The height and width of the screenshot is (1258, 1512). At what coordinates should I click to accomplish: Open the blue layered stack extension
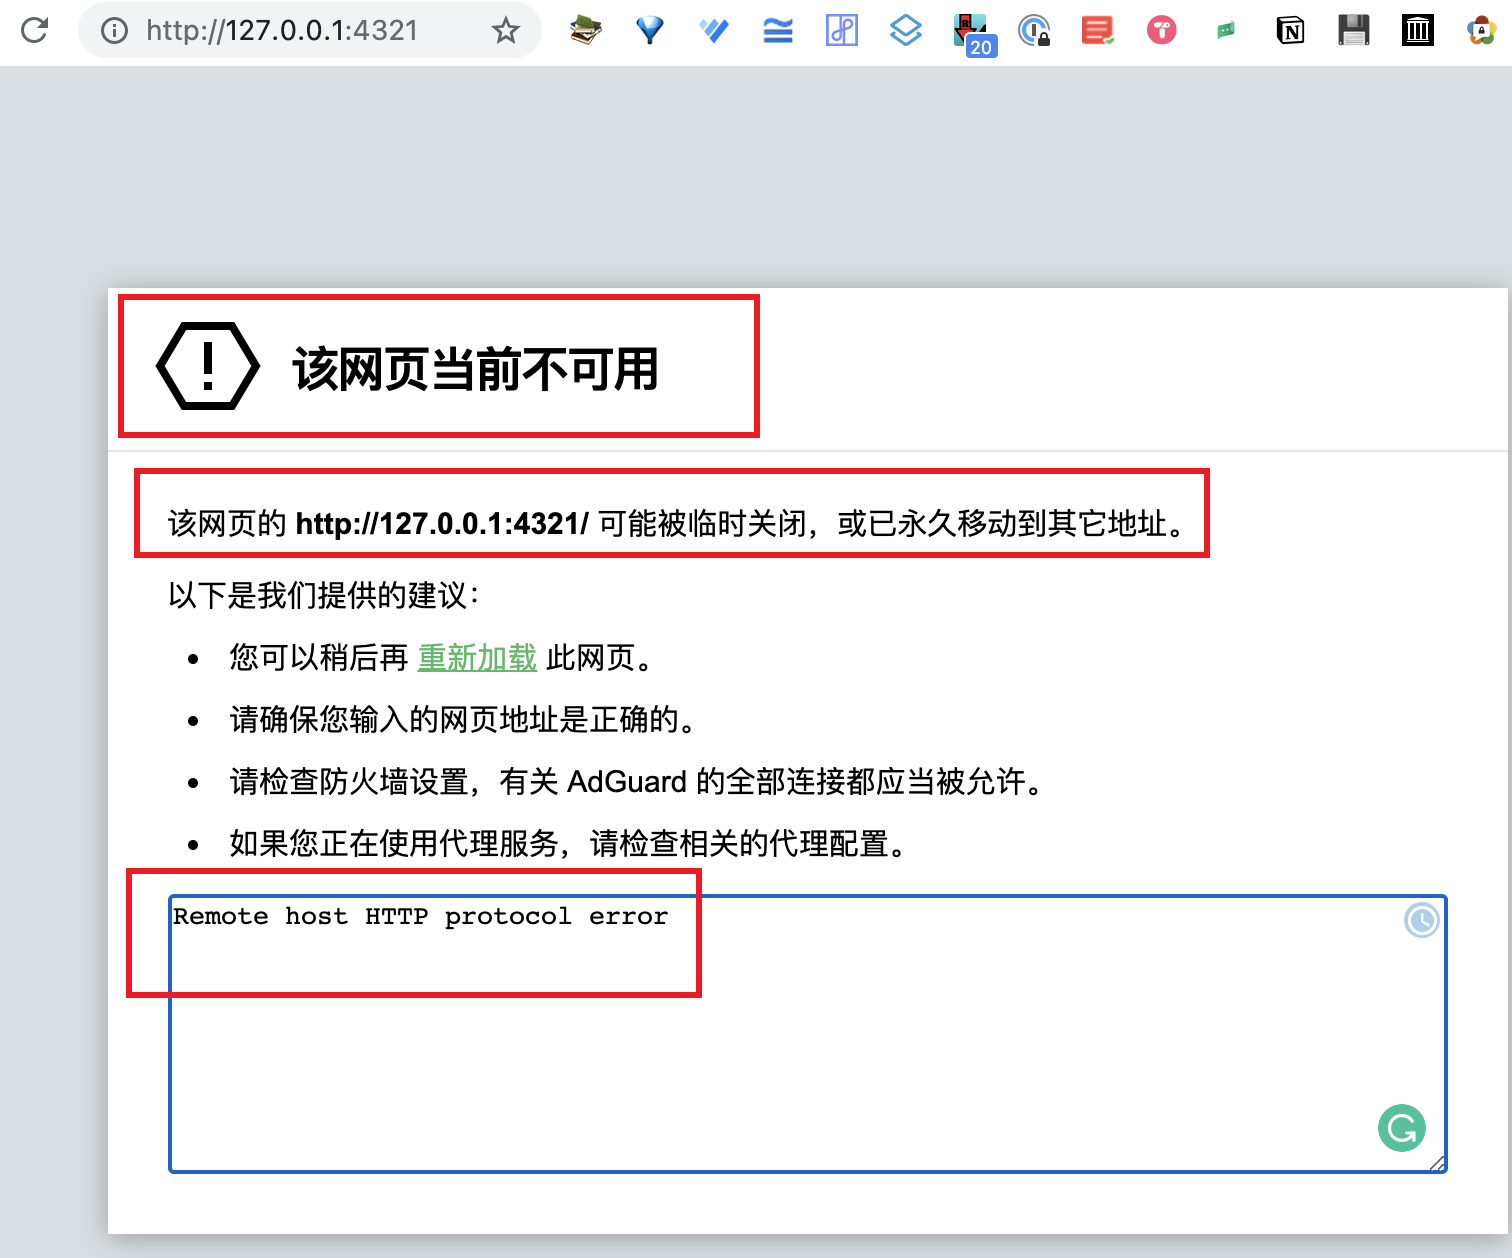point(906,31)
